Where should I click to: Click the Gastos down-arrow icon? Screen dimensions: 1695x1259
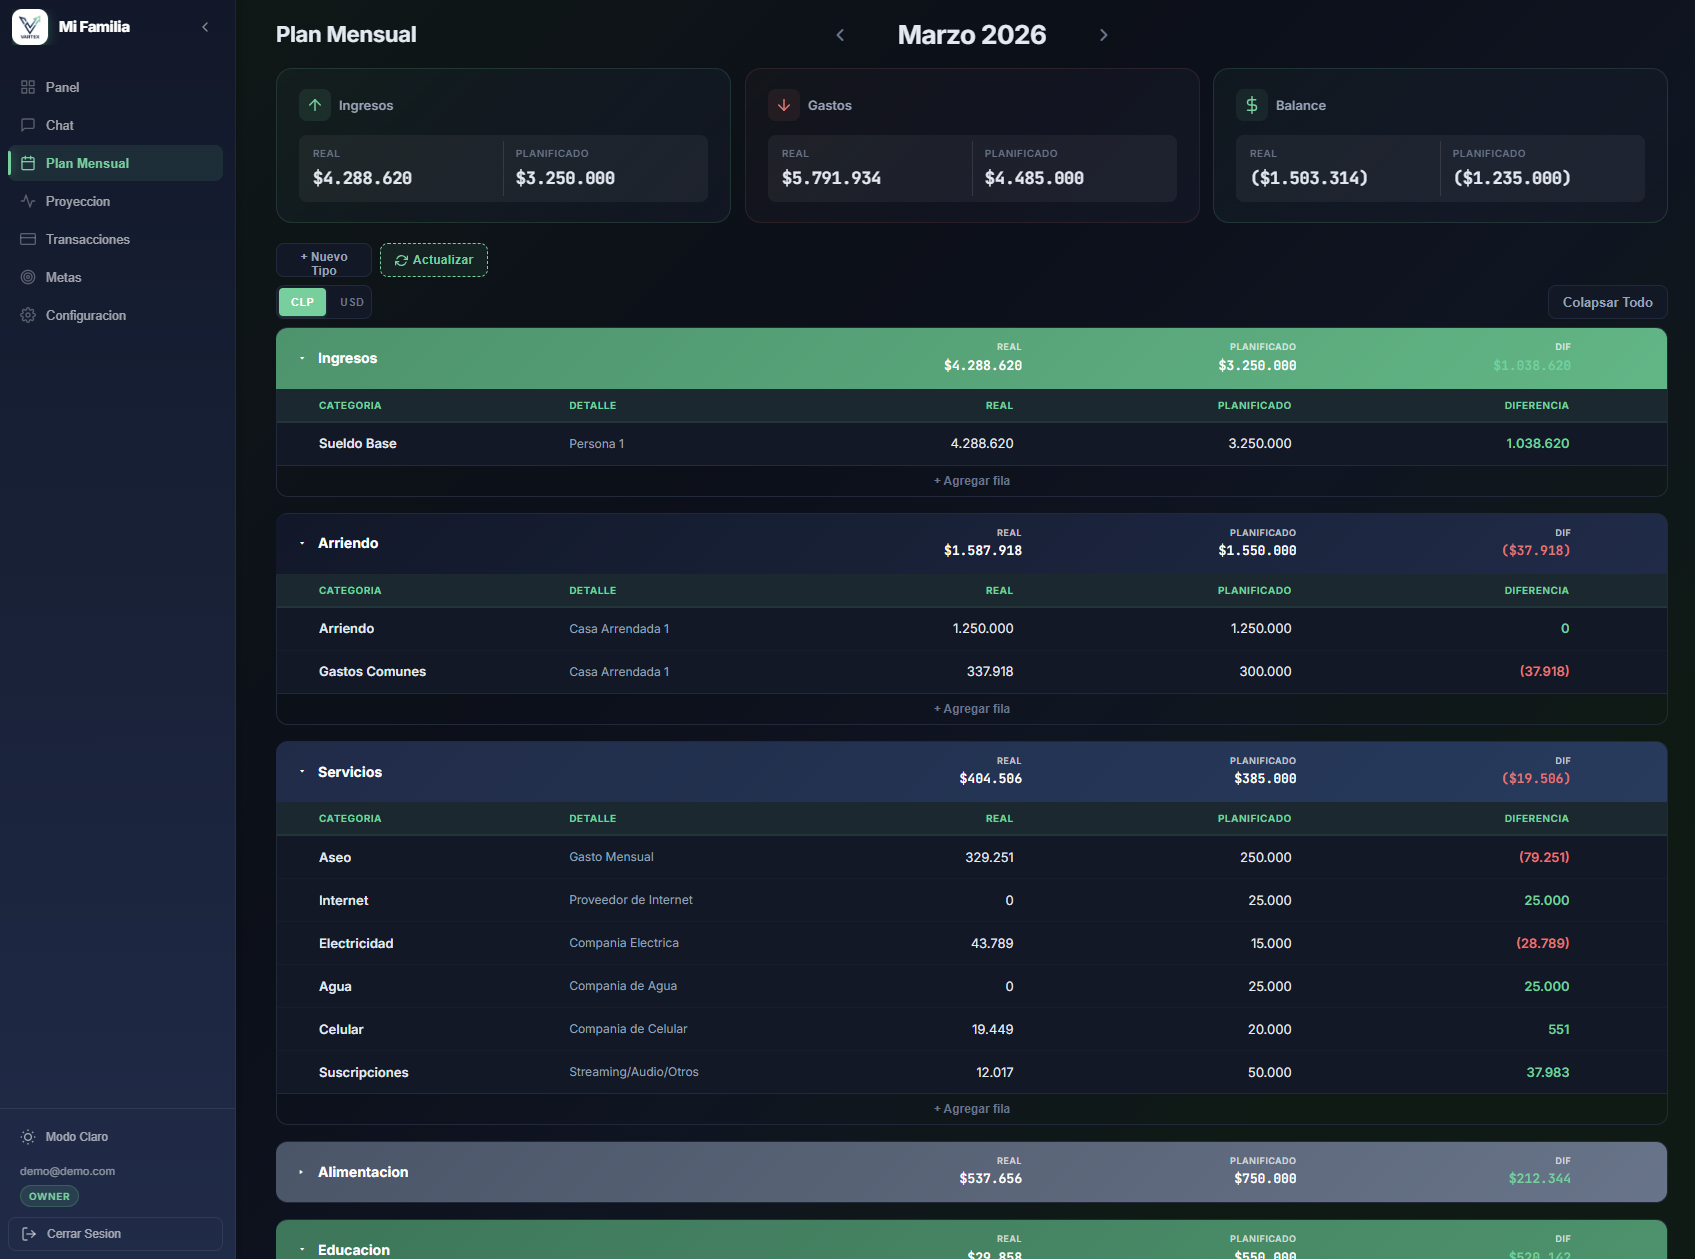pos(784,105)
